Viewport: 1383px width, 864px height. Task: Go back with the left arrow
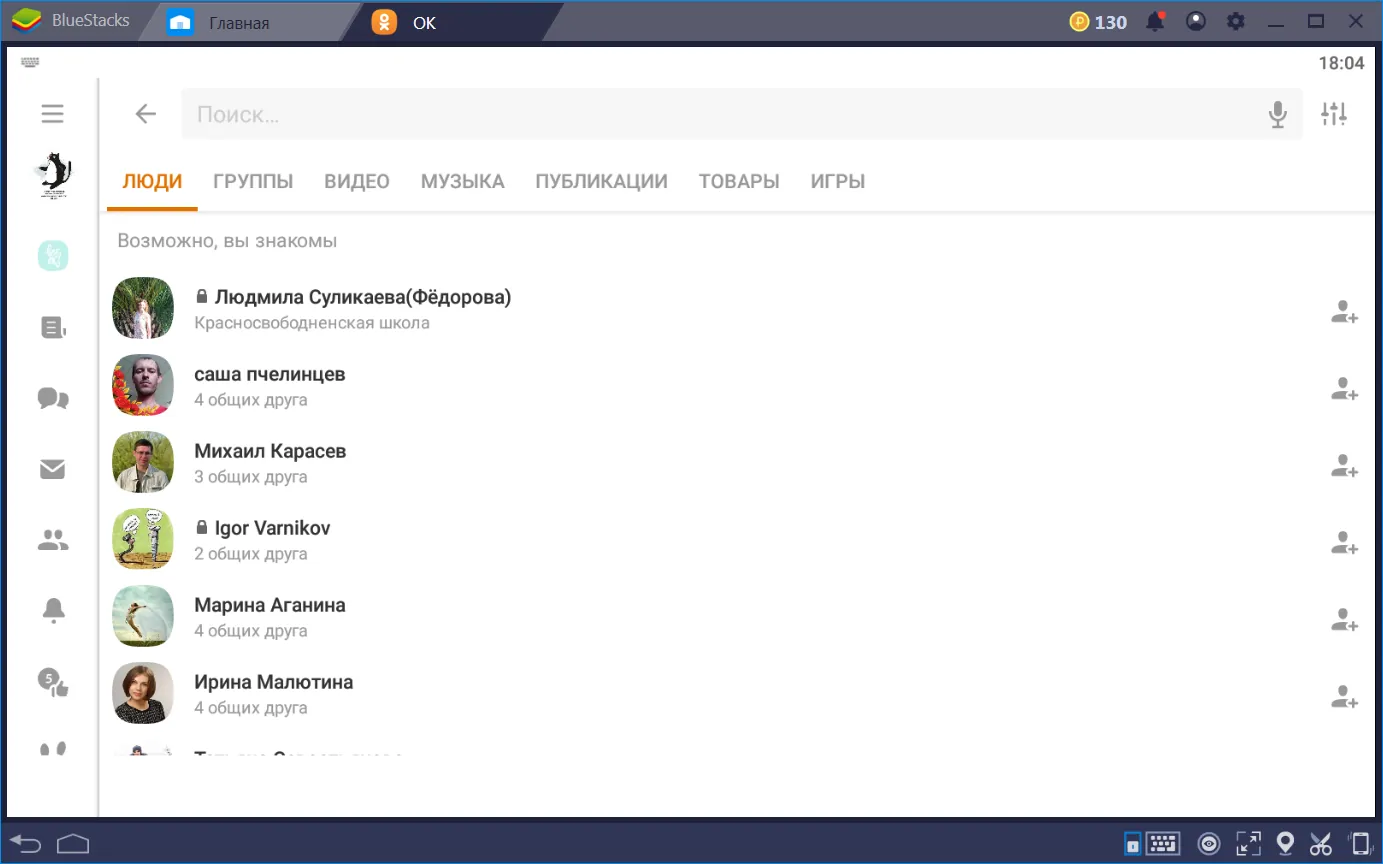pyautogui.click(x=146, y=114)
